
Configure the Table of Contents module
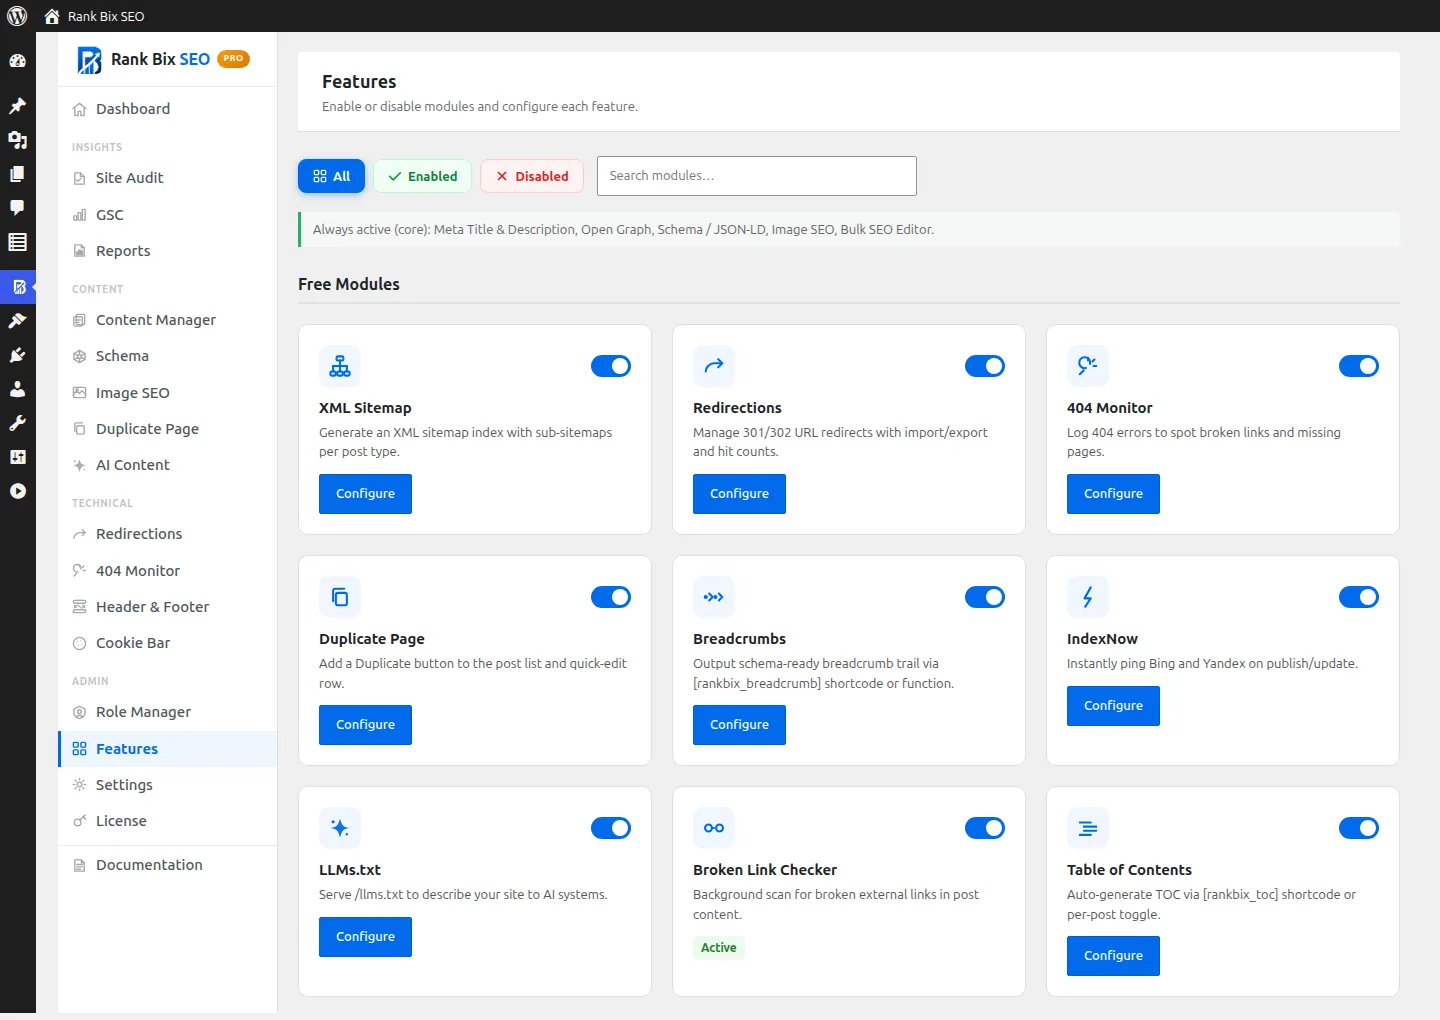(x=1113, y=956)
